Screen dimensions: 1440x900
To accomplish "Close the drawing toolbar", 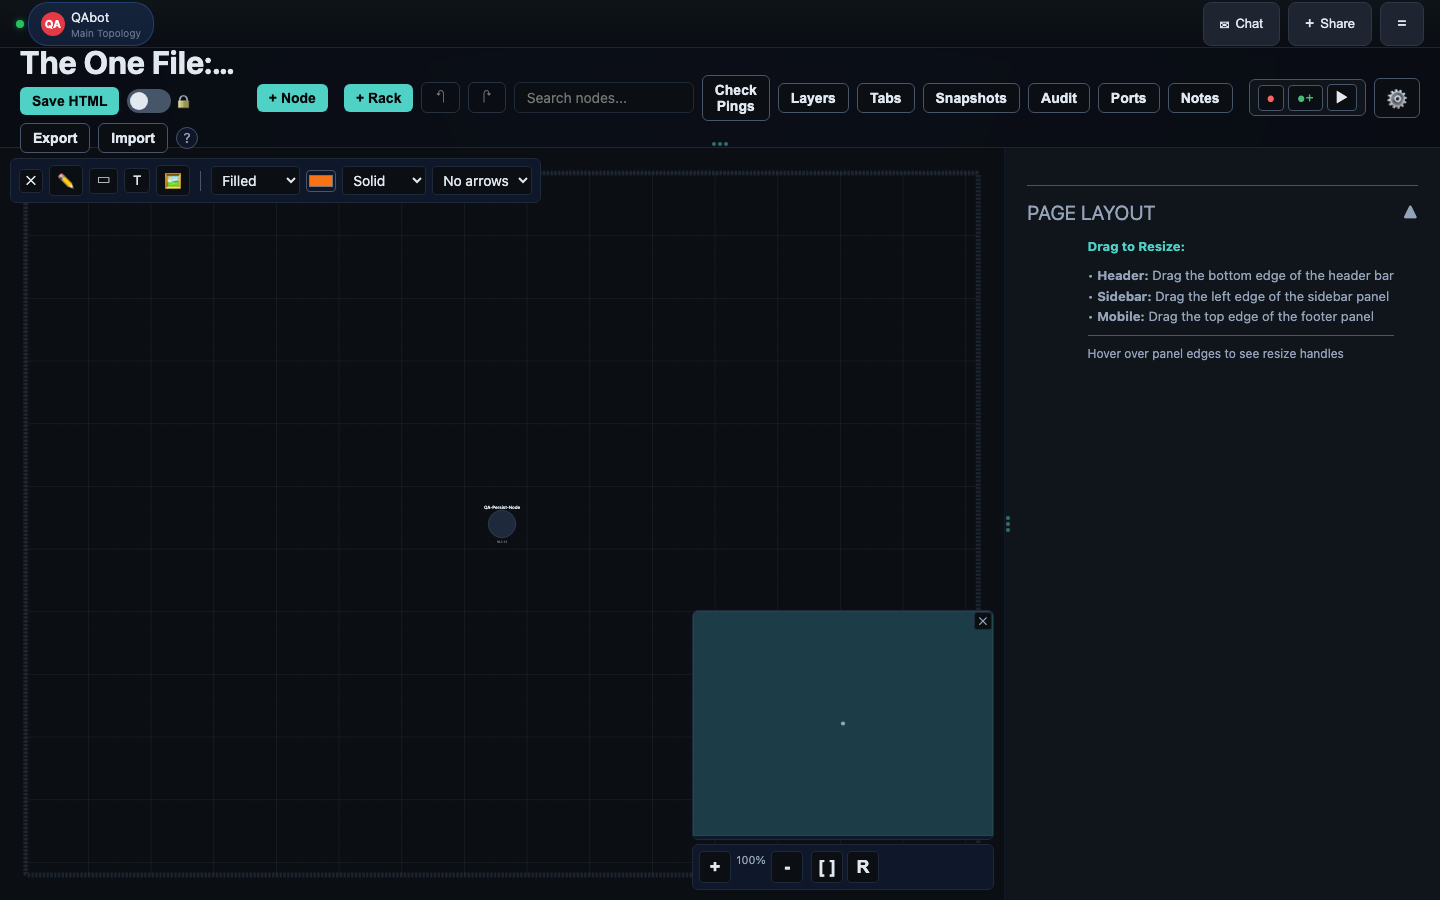I will pos(31,181).
